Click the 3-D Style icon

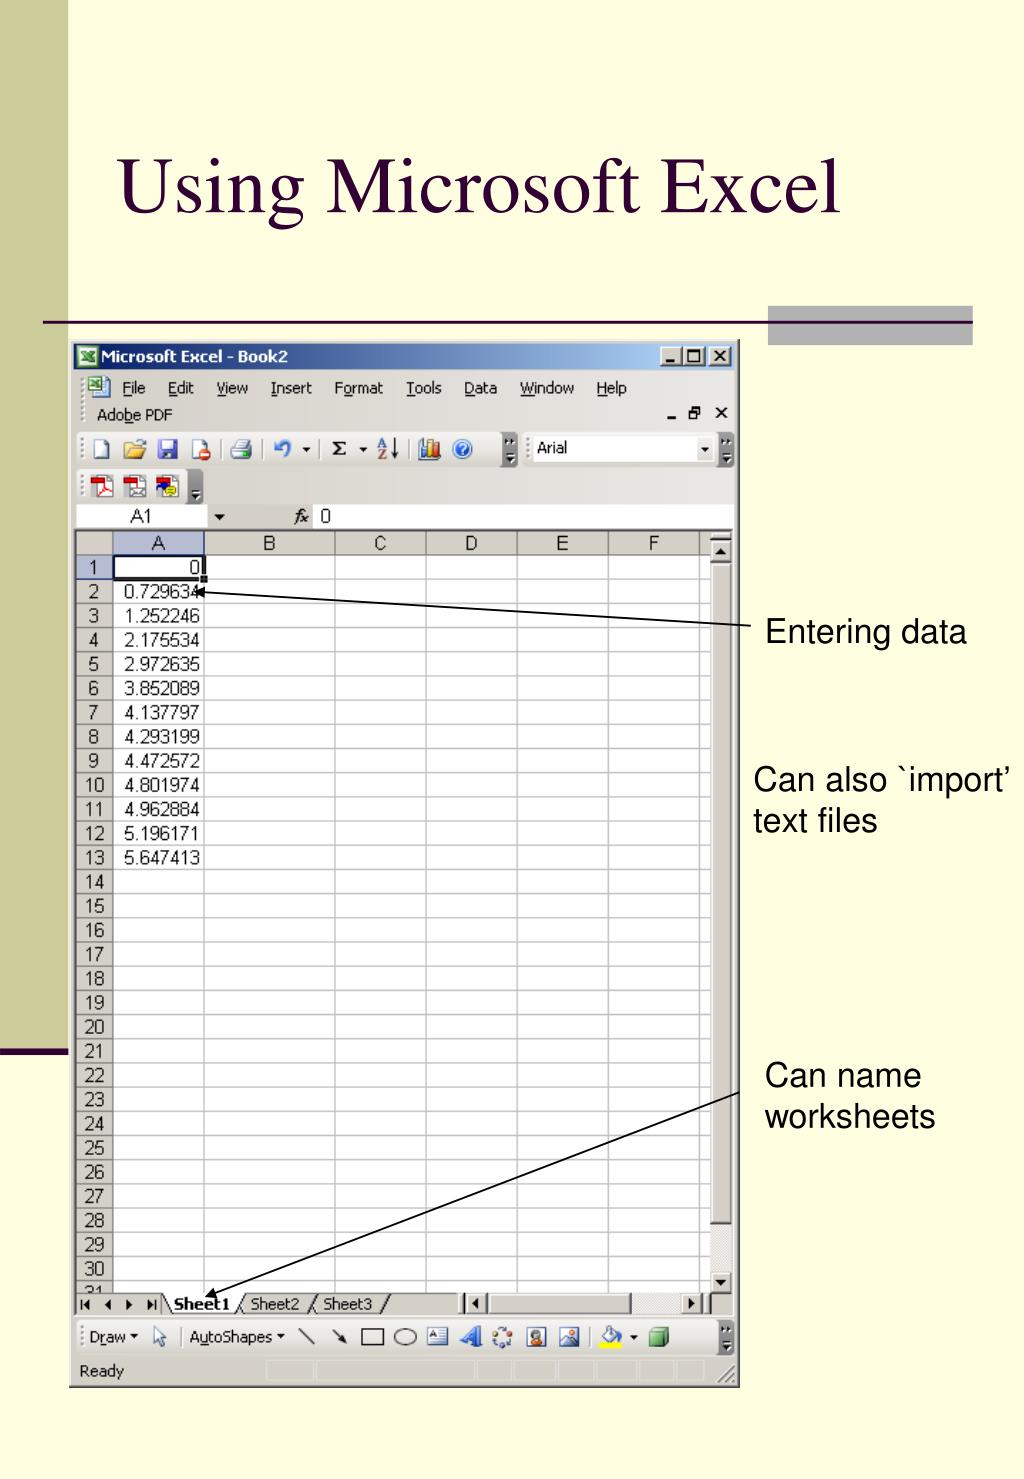[658, 1337]
